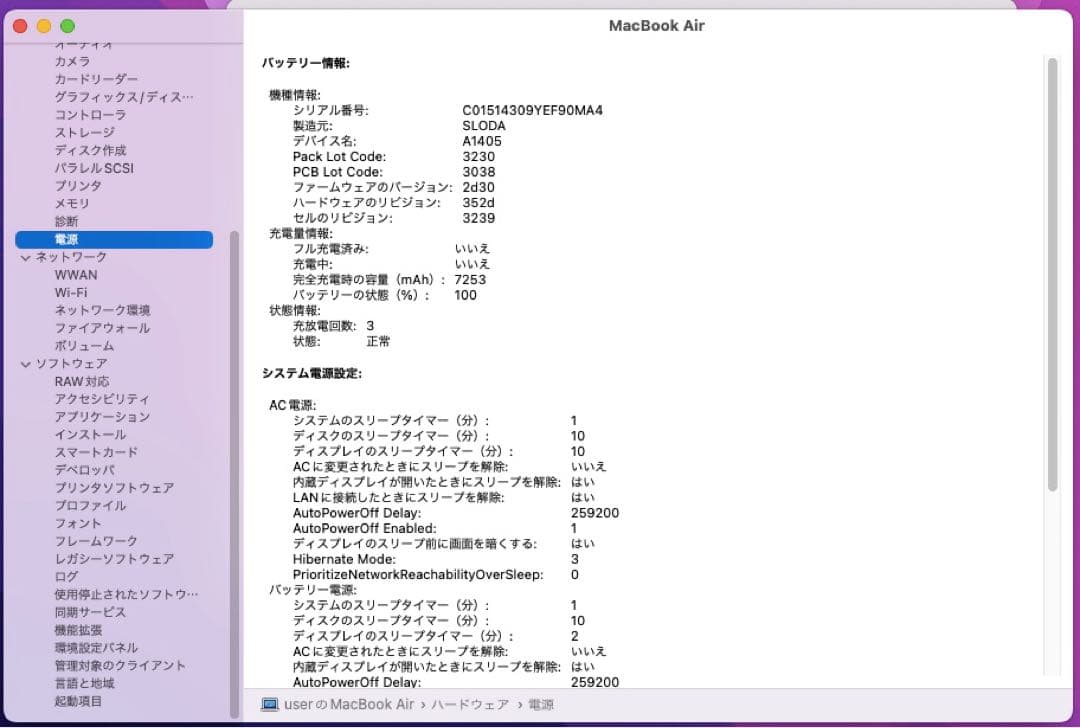Click manufacturer value SLODA
Screen dimensions: 1080x728
click(484, 126)
